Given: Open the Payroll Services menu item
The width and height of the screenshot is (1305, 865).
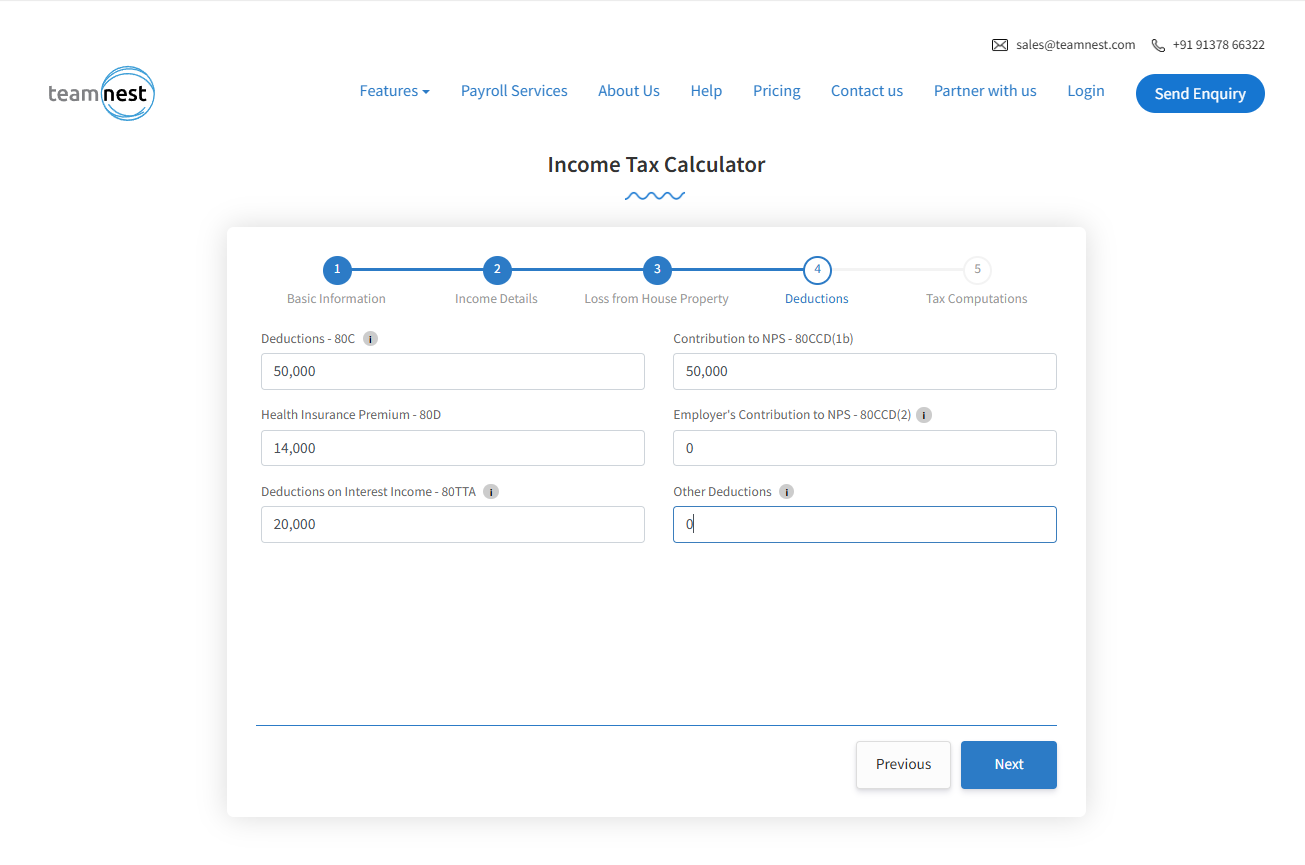Looking at the screenshot, I should (514, 91).
